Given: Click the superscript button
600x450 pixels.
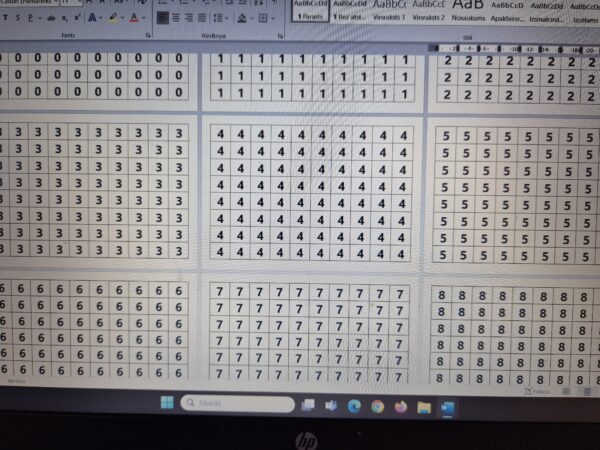Looking at the screenshot, I should [x=76, y=18].
